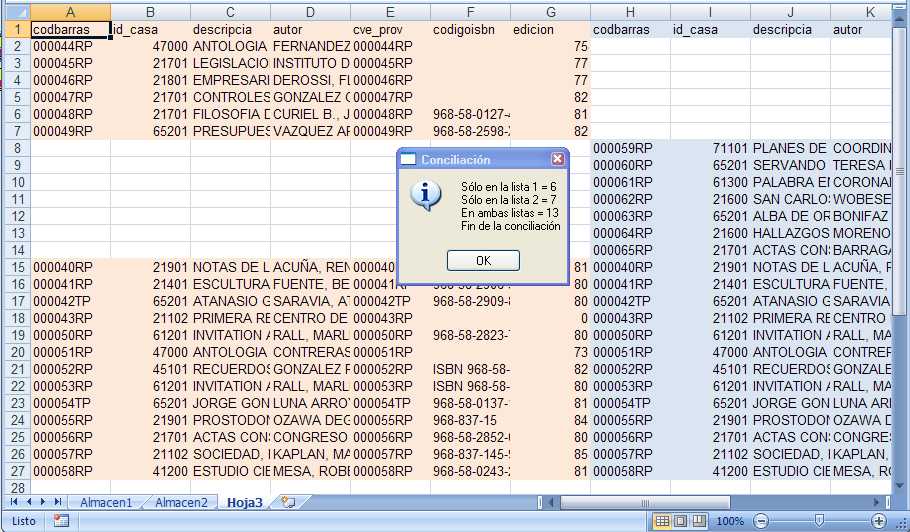Click cell D26 KAPLAN in column D
910x532 pixels.
point(310,454)
